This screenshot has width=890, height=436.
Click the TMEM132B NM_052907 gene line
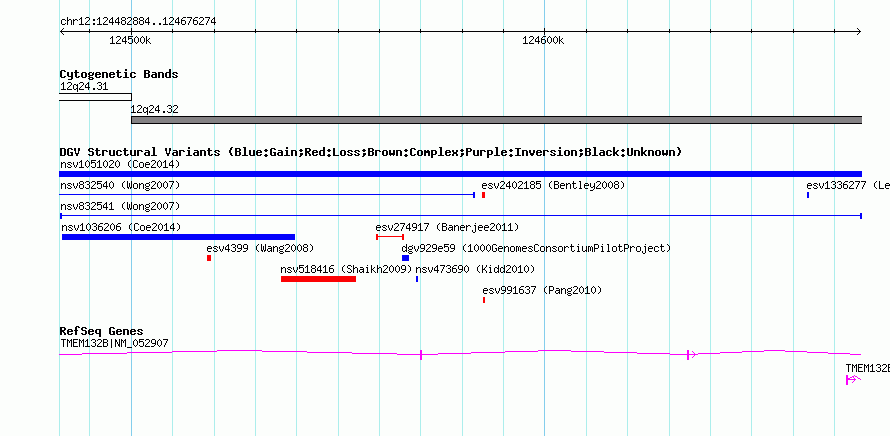click(x=460, y=354)
